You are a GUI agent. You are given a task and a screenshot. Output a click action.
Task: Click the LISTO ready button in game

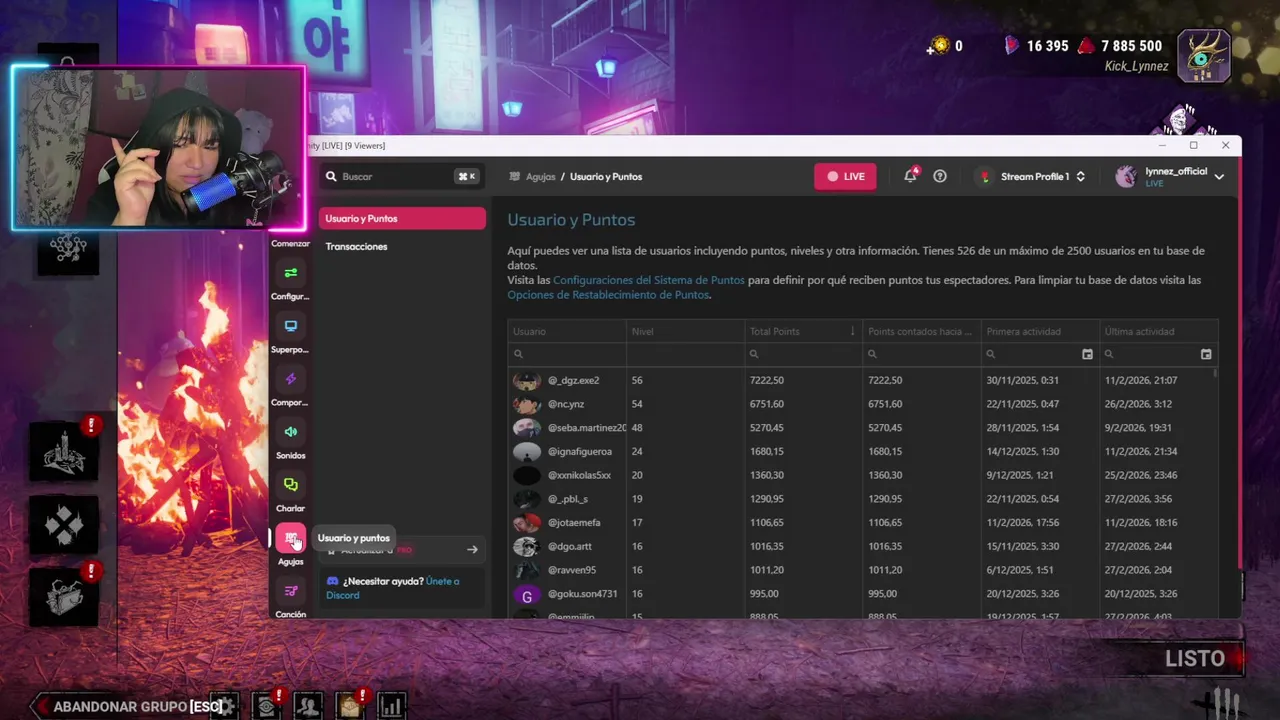1194,659
